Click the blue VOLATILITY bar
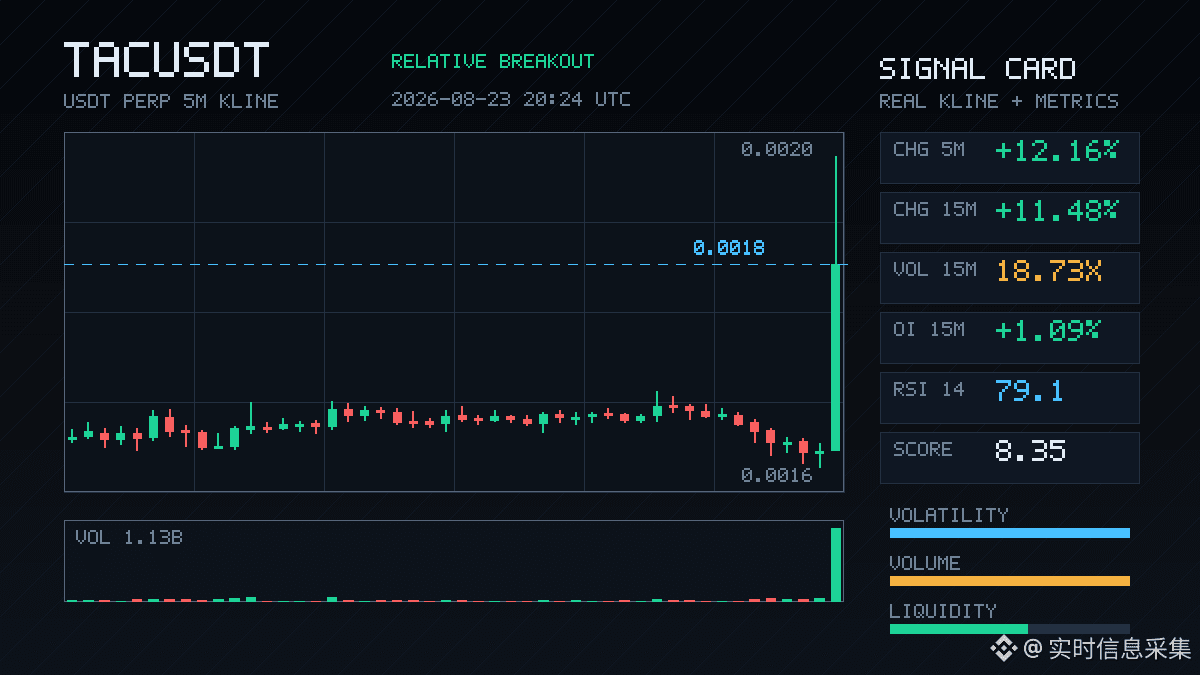The width and height of the screenshot is (1200, 675). pos(1009,533)
